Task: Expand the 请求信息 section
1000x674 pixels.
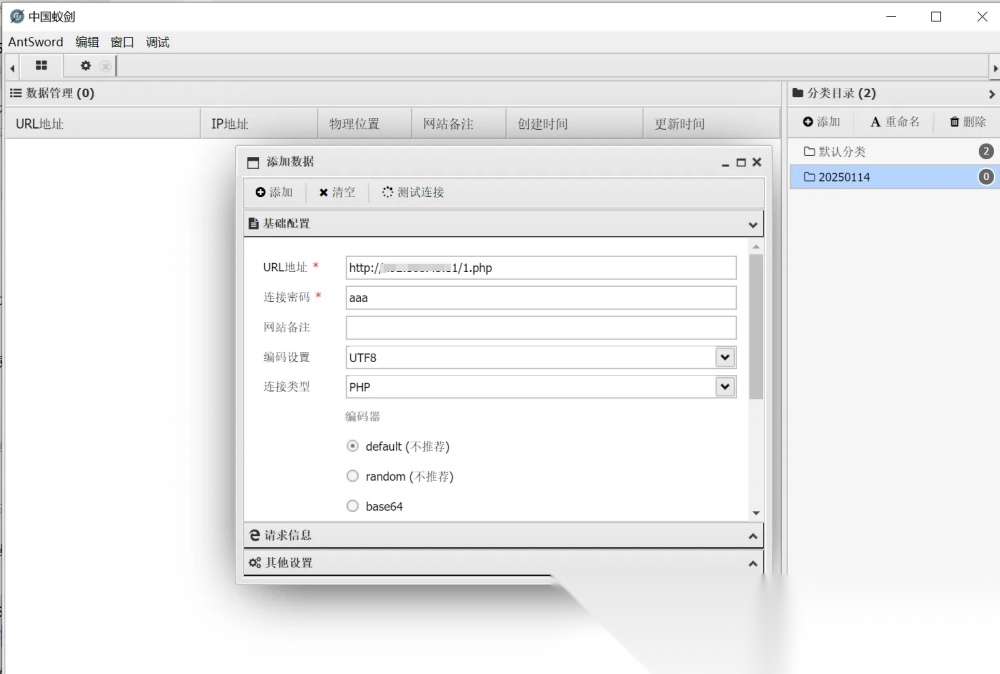Action: (x=753, y=536)
